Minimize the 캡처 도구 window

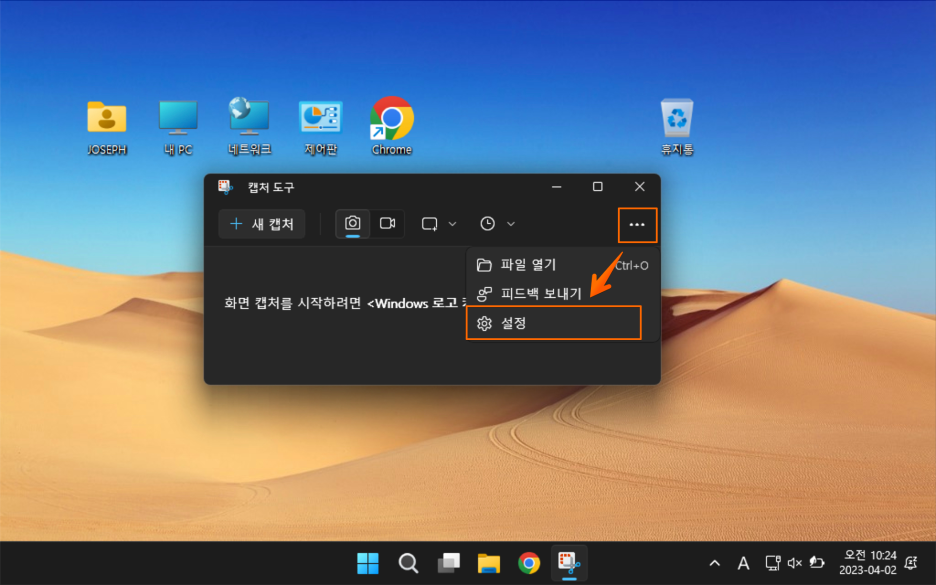coord(556,187)
